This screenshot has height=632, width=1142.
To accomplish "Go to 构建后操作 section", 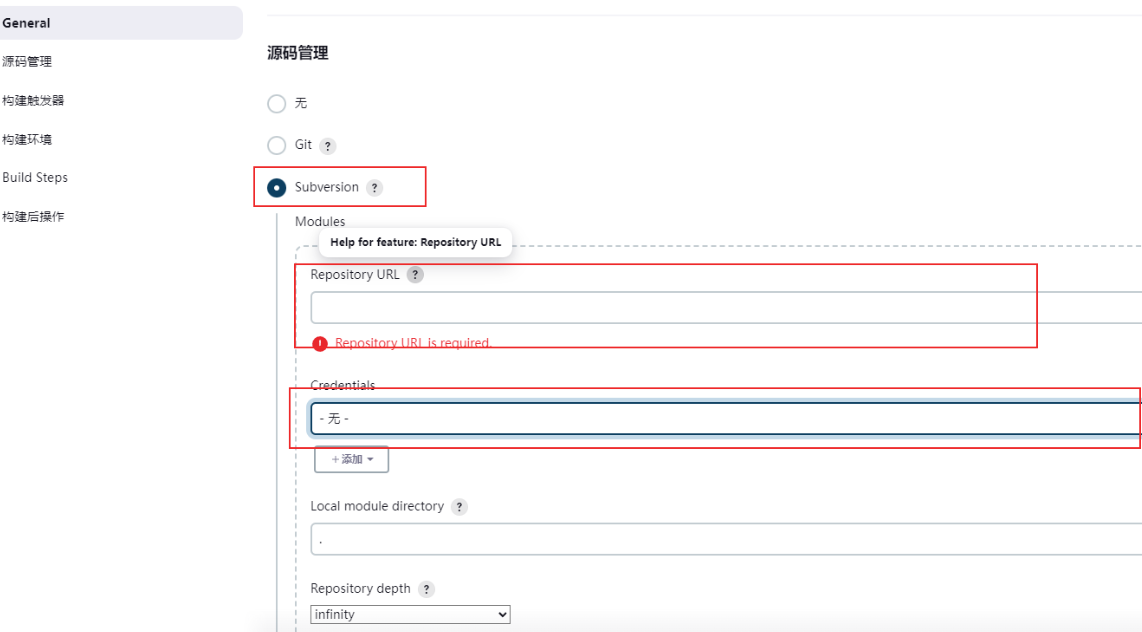I will (33, 217).
